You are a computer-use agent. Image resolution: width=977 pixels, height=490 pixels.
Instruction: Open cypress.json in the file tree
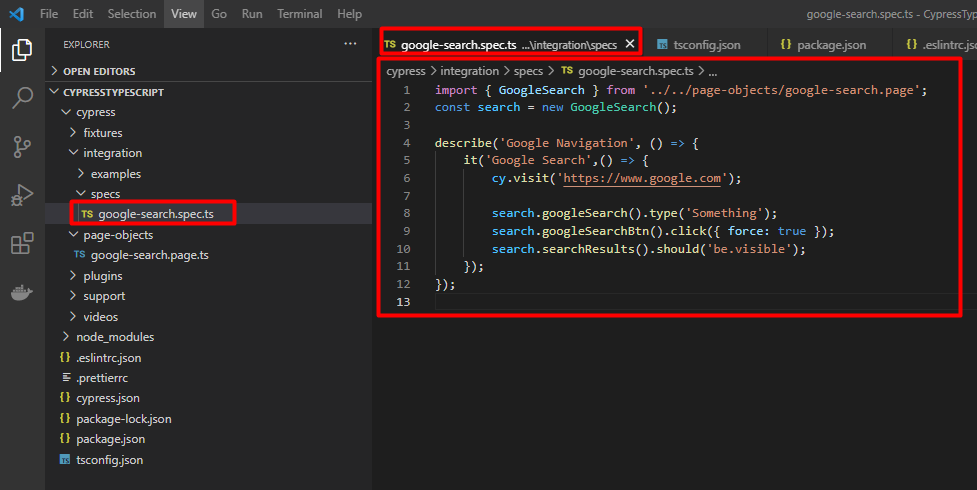pos(107,398)
